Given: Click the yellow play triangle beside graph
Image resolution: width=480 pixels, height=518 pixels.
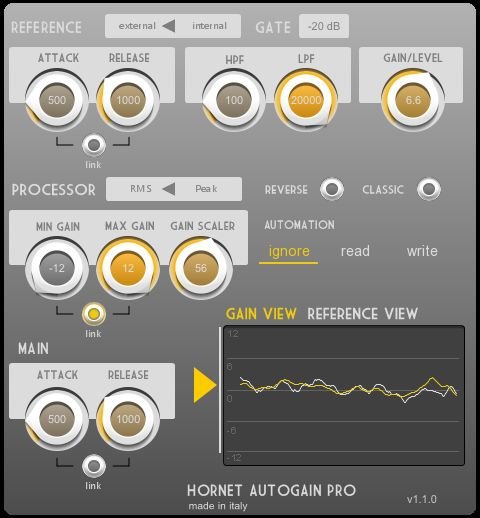Looking at the screenshot, I should 205,385.
